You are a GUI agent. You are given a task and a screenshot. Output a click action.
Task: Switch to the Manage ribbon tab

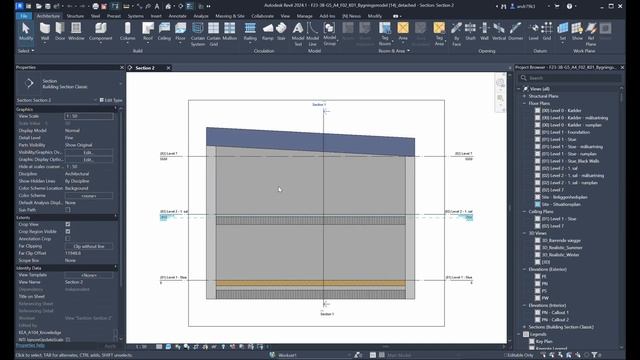[x=304, y=16]
